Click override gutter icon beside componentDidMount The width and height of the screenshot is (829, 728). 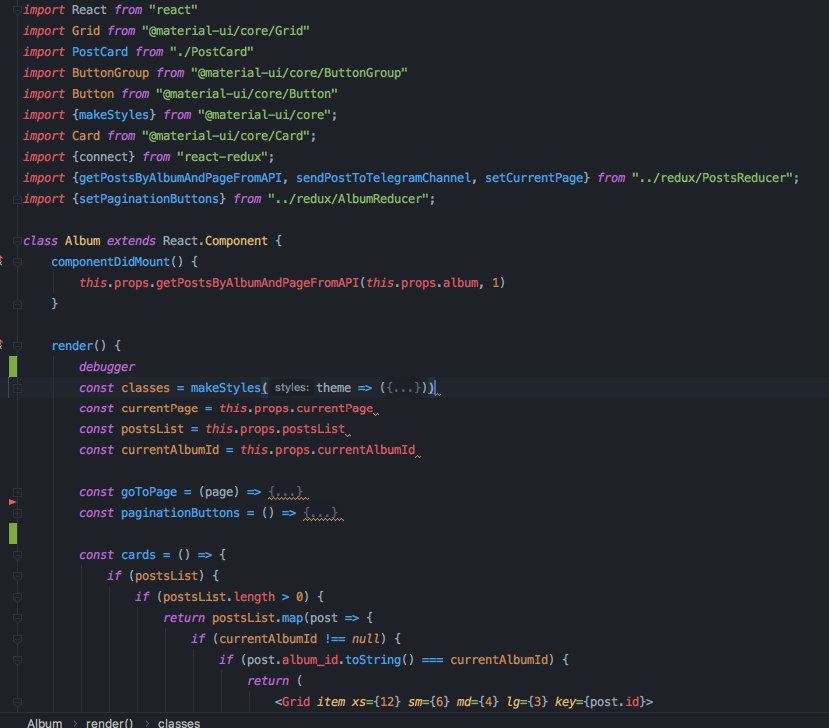tap(2, 260)
